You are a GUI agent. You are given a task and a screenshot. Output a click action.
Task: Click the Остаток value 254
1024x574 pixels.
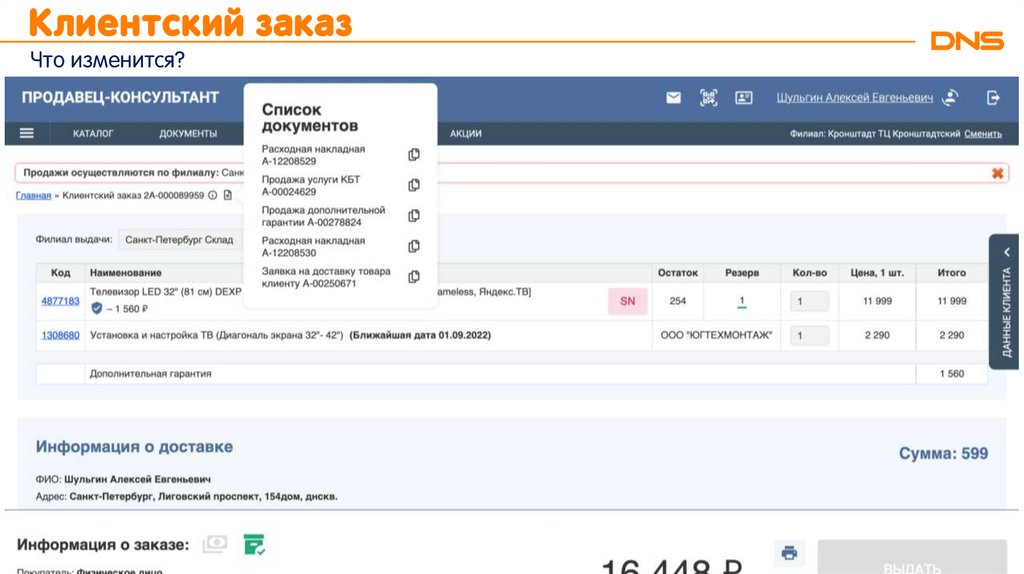[x=678, y=301]
